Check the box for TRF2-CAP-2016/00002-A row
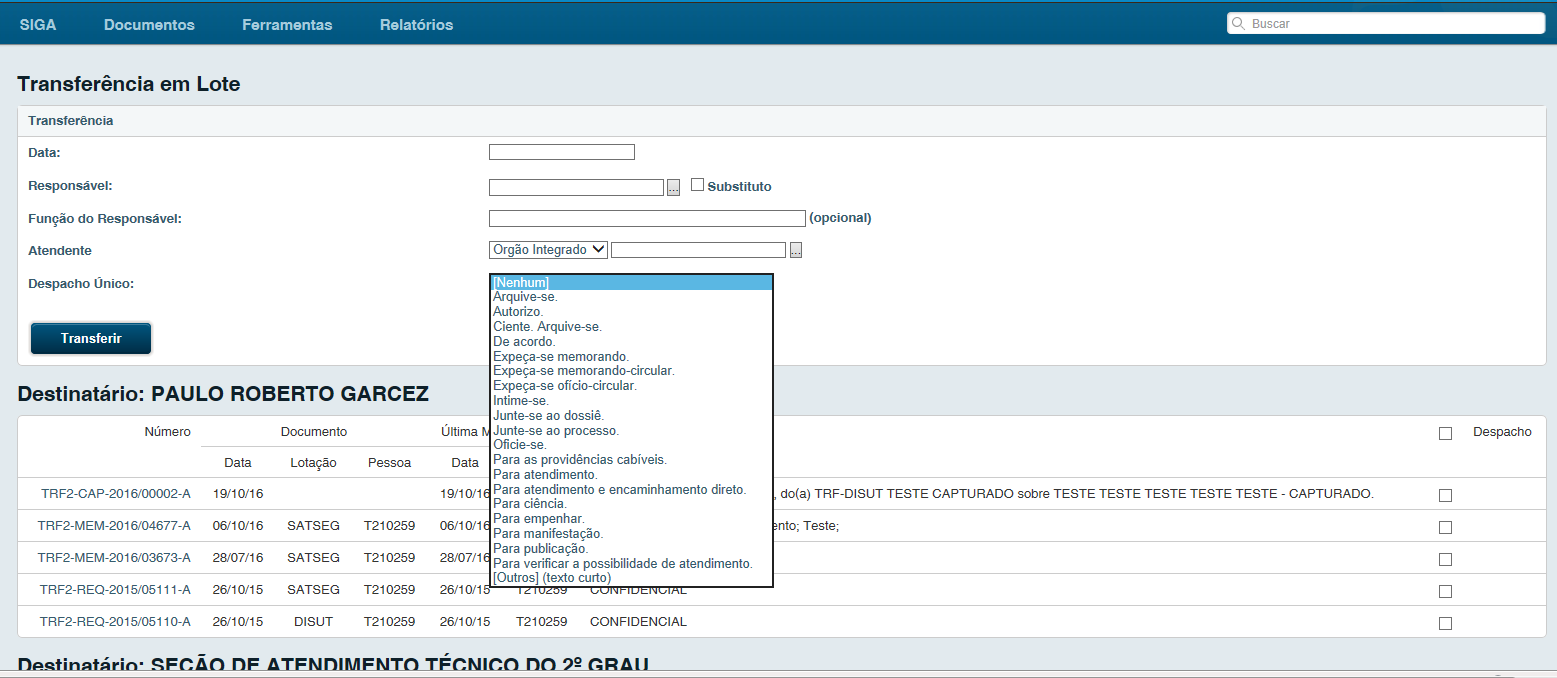This screenshot has width=1557, height=678. tap(1445, 495)
